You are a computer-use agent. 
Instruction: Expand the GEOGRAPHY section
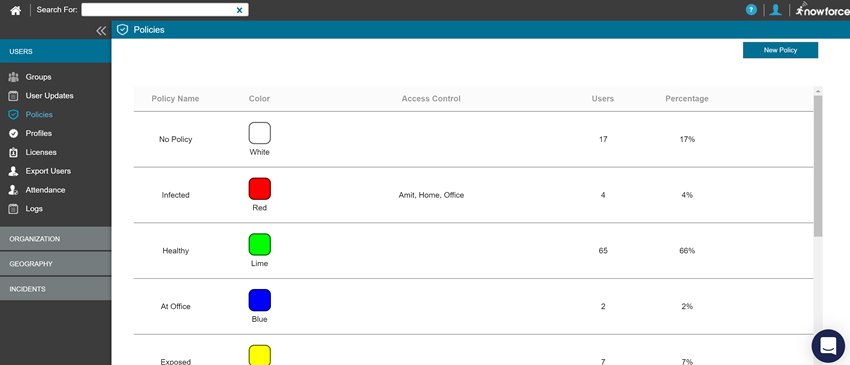coord(55,264)
